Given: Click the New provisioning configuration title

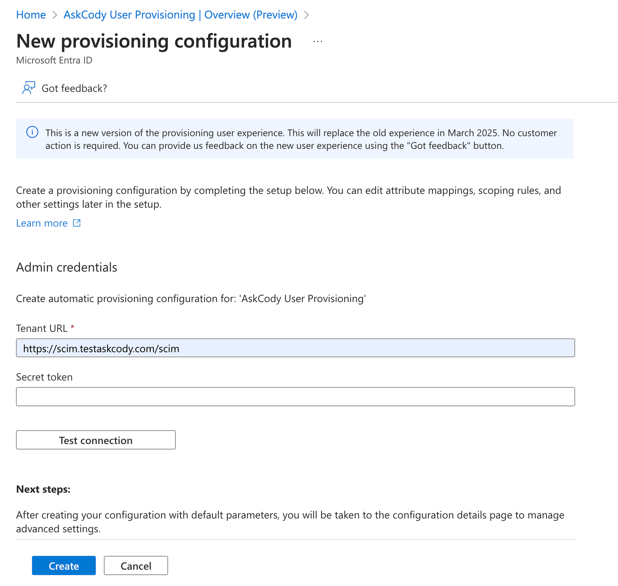Looking at the screenshot, I should point(154,41).
